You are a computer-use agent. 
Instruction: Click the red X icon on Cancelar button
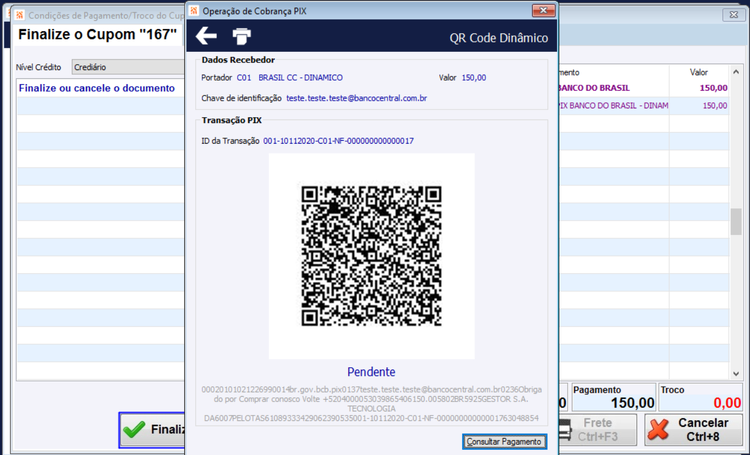[659, 430]
